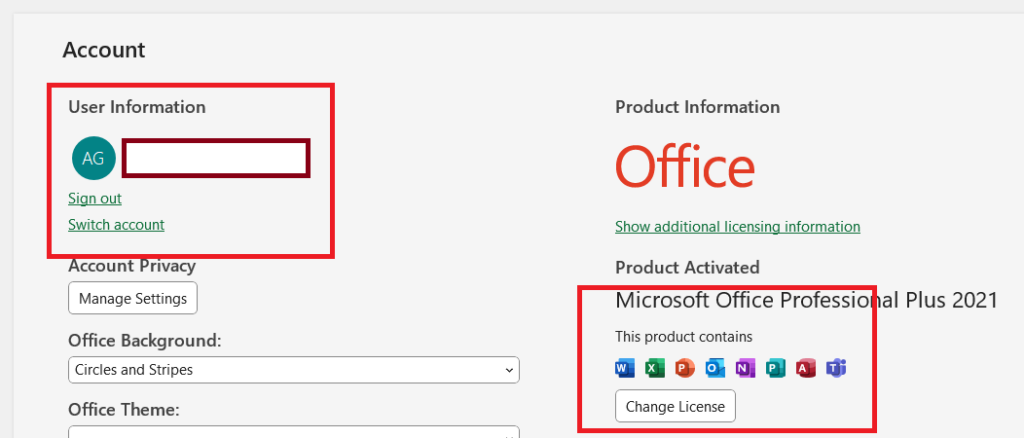Click the Teams app icon
The image size is (1024, 438).
coord(836,369)
